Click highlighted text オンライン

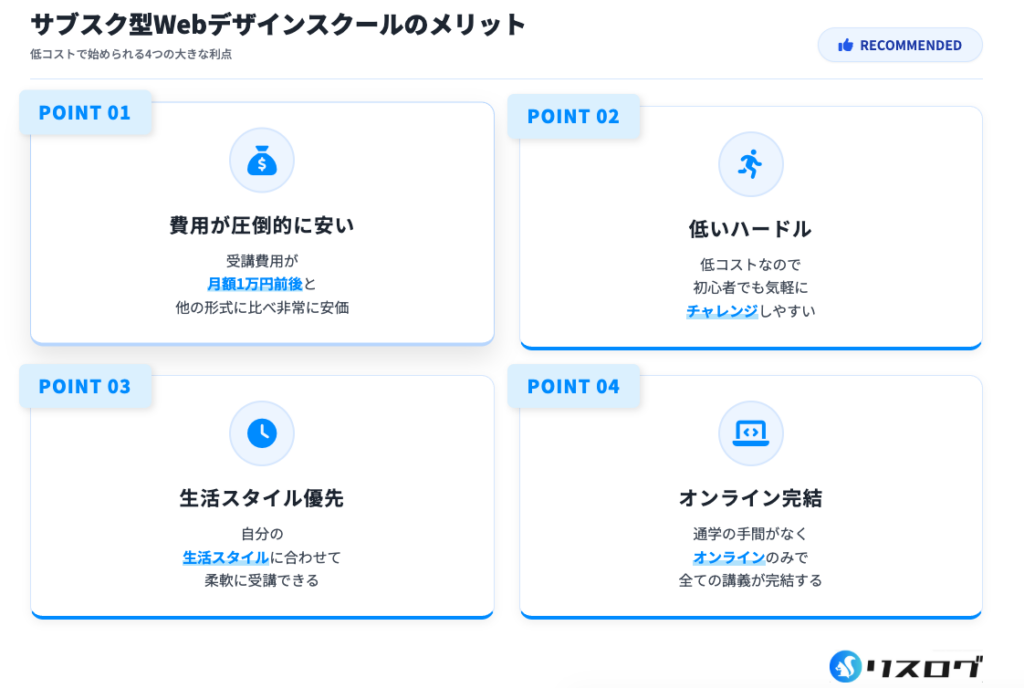pos(729,557)
